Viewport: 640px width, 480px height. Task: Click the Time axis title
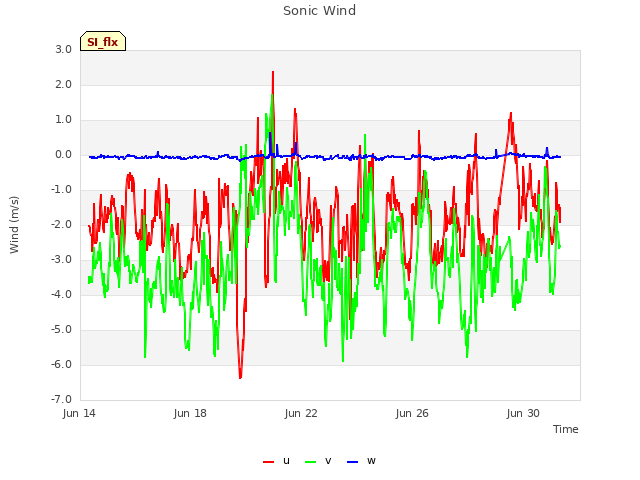[x=566, y=429]
